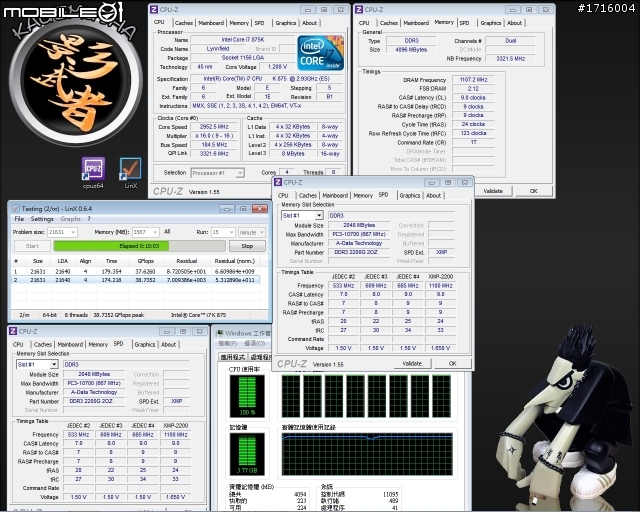Open the Graphs menu in LinX
Screen dimensions: 640x512
click(71, 219)
